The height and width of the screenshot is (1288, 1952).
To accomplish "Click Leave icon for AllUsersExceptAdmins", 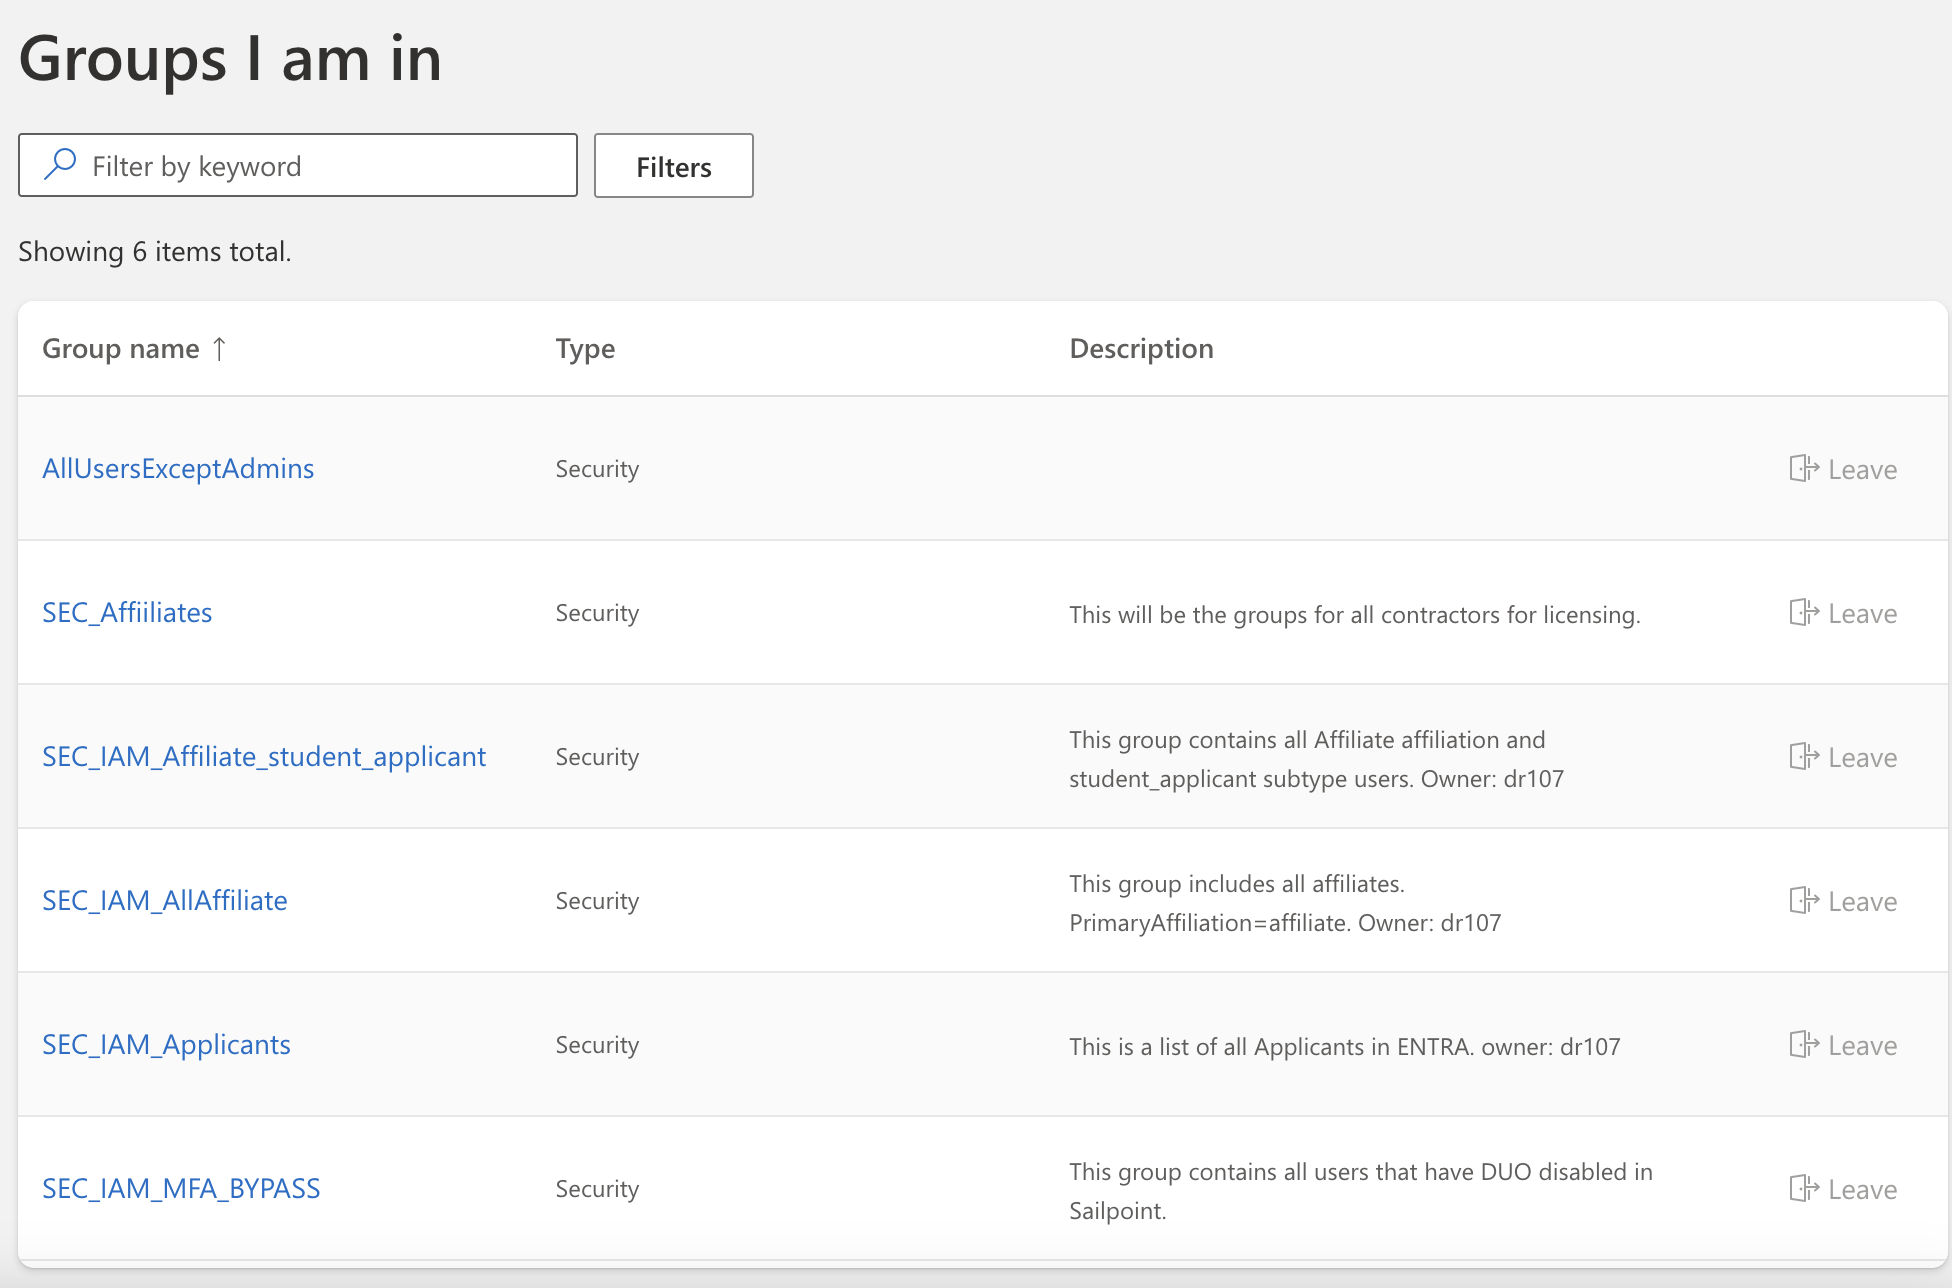I will pyautogui.click(x=1804, y=468).
